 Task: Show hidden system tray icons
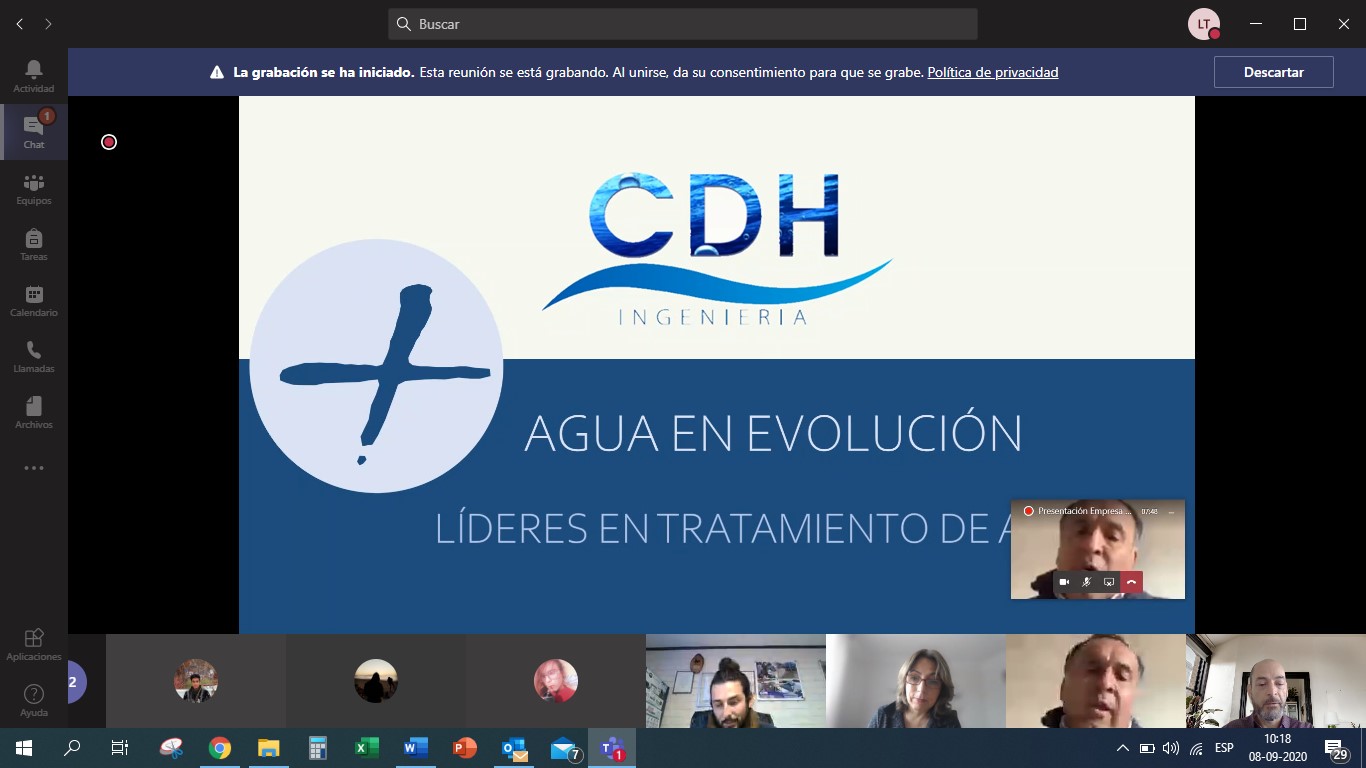click(1123, 748)
